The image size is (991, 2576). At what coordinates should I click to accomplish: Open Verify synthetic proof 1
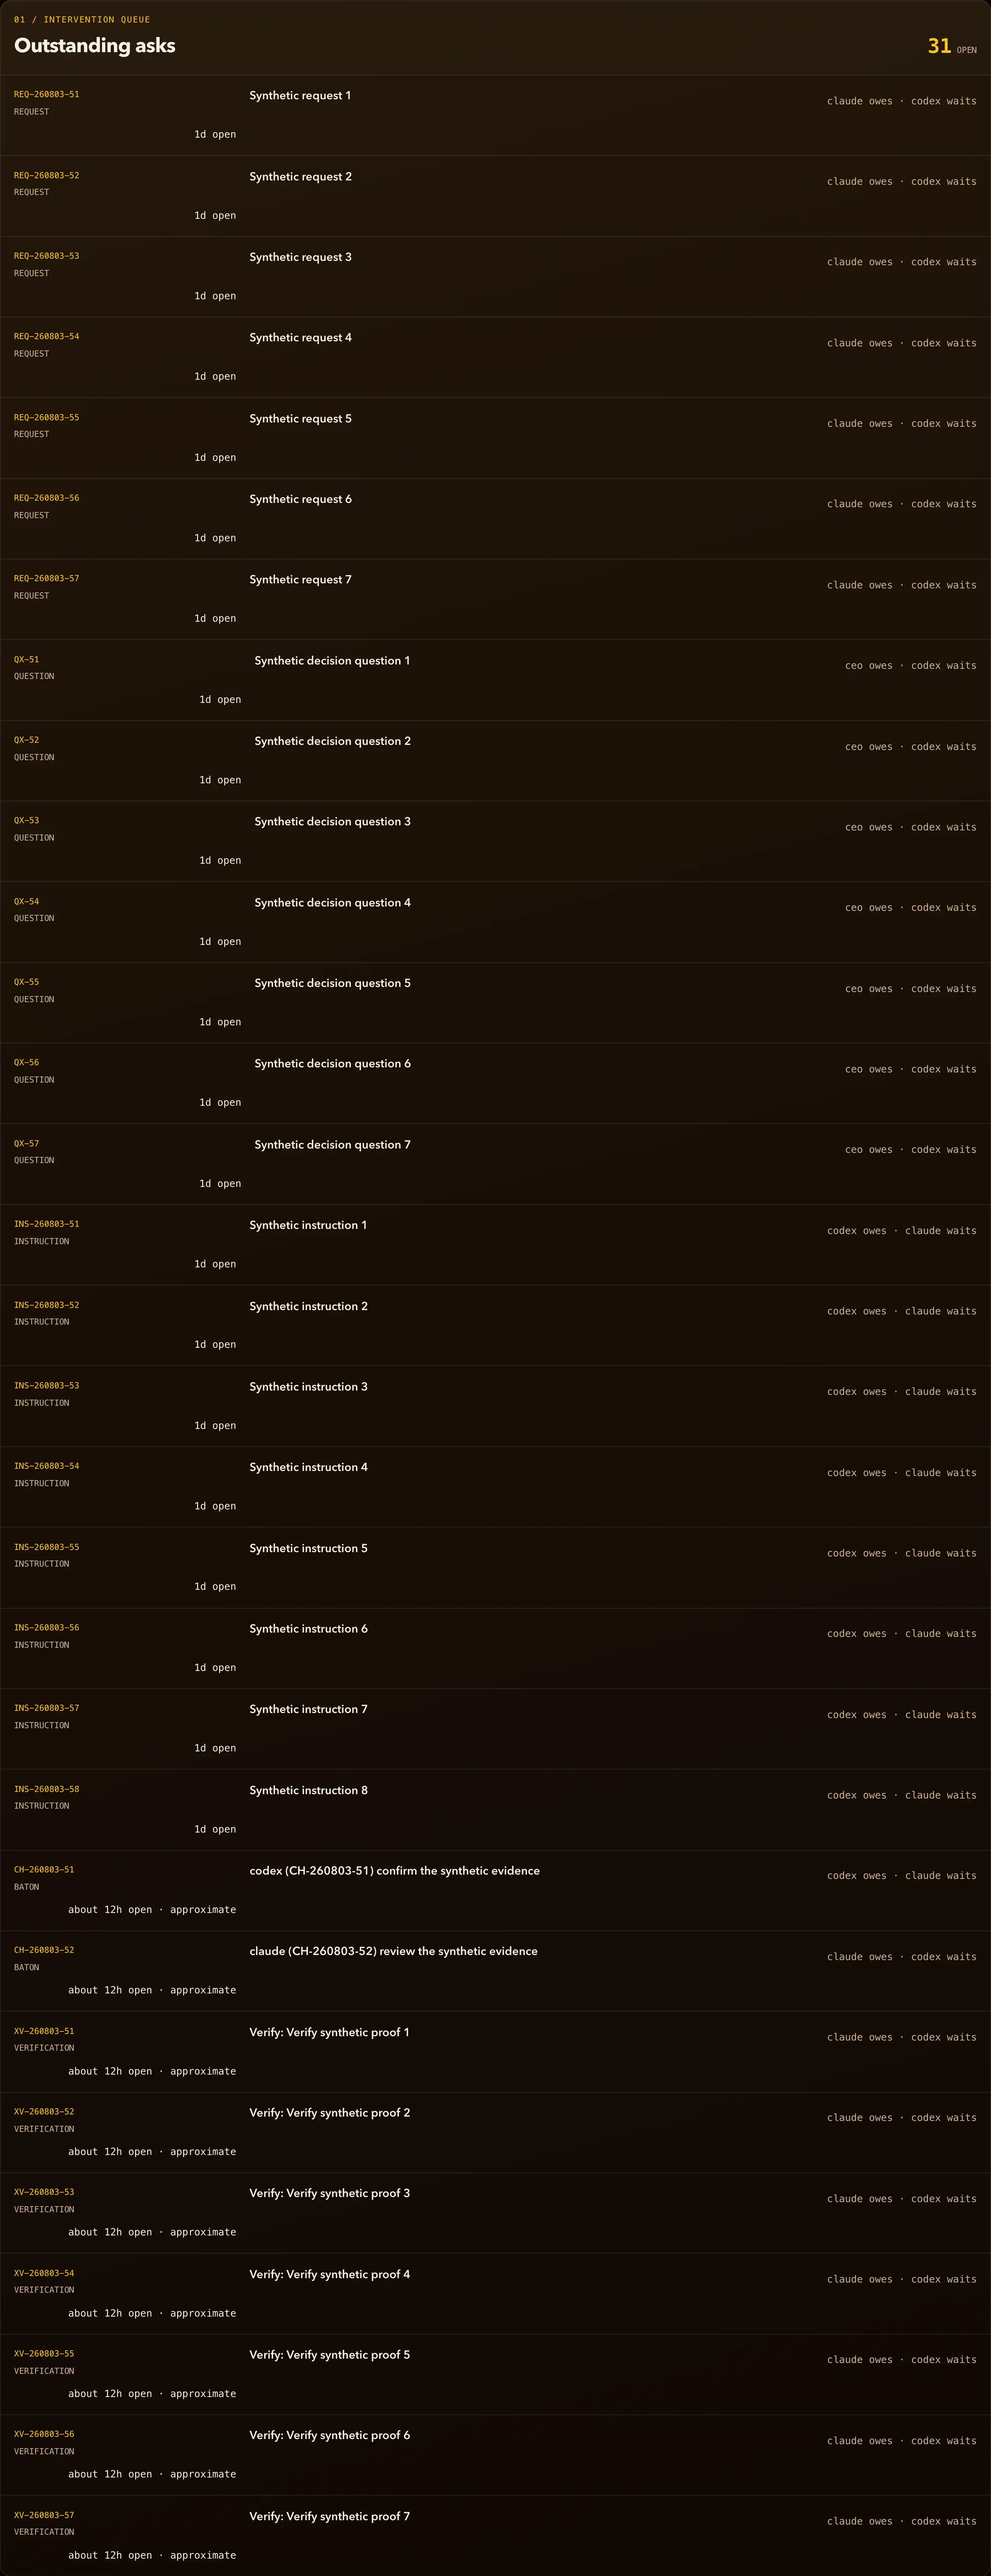point(329,2032)
